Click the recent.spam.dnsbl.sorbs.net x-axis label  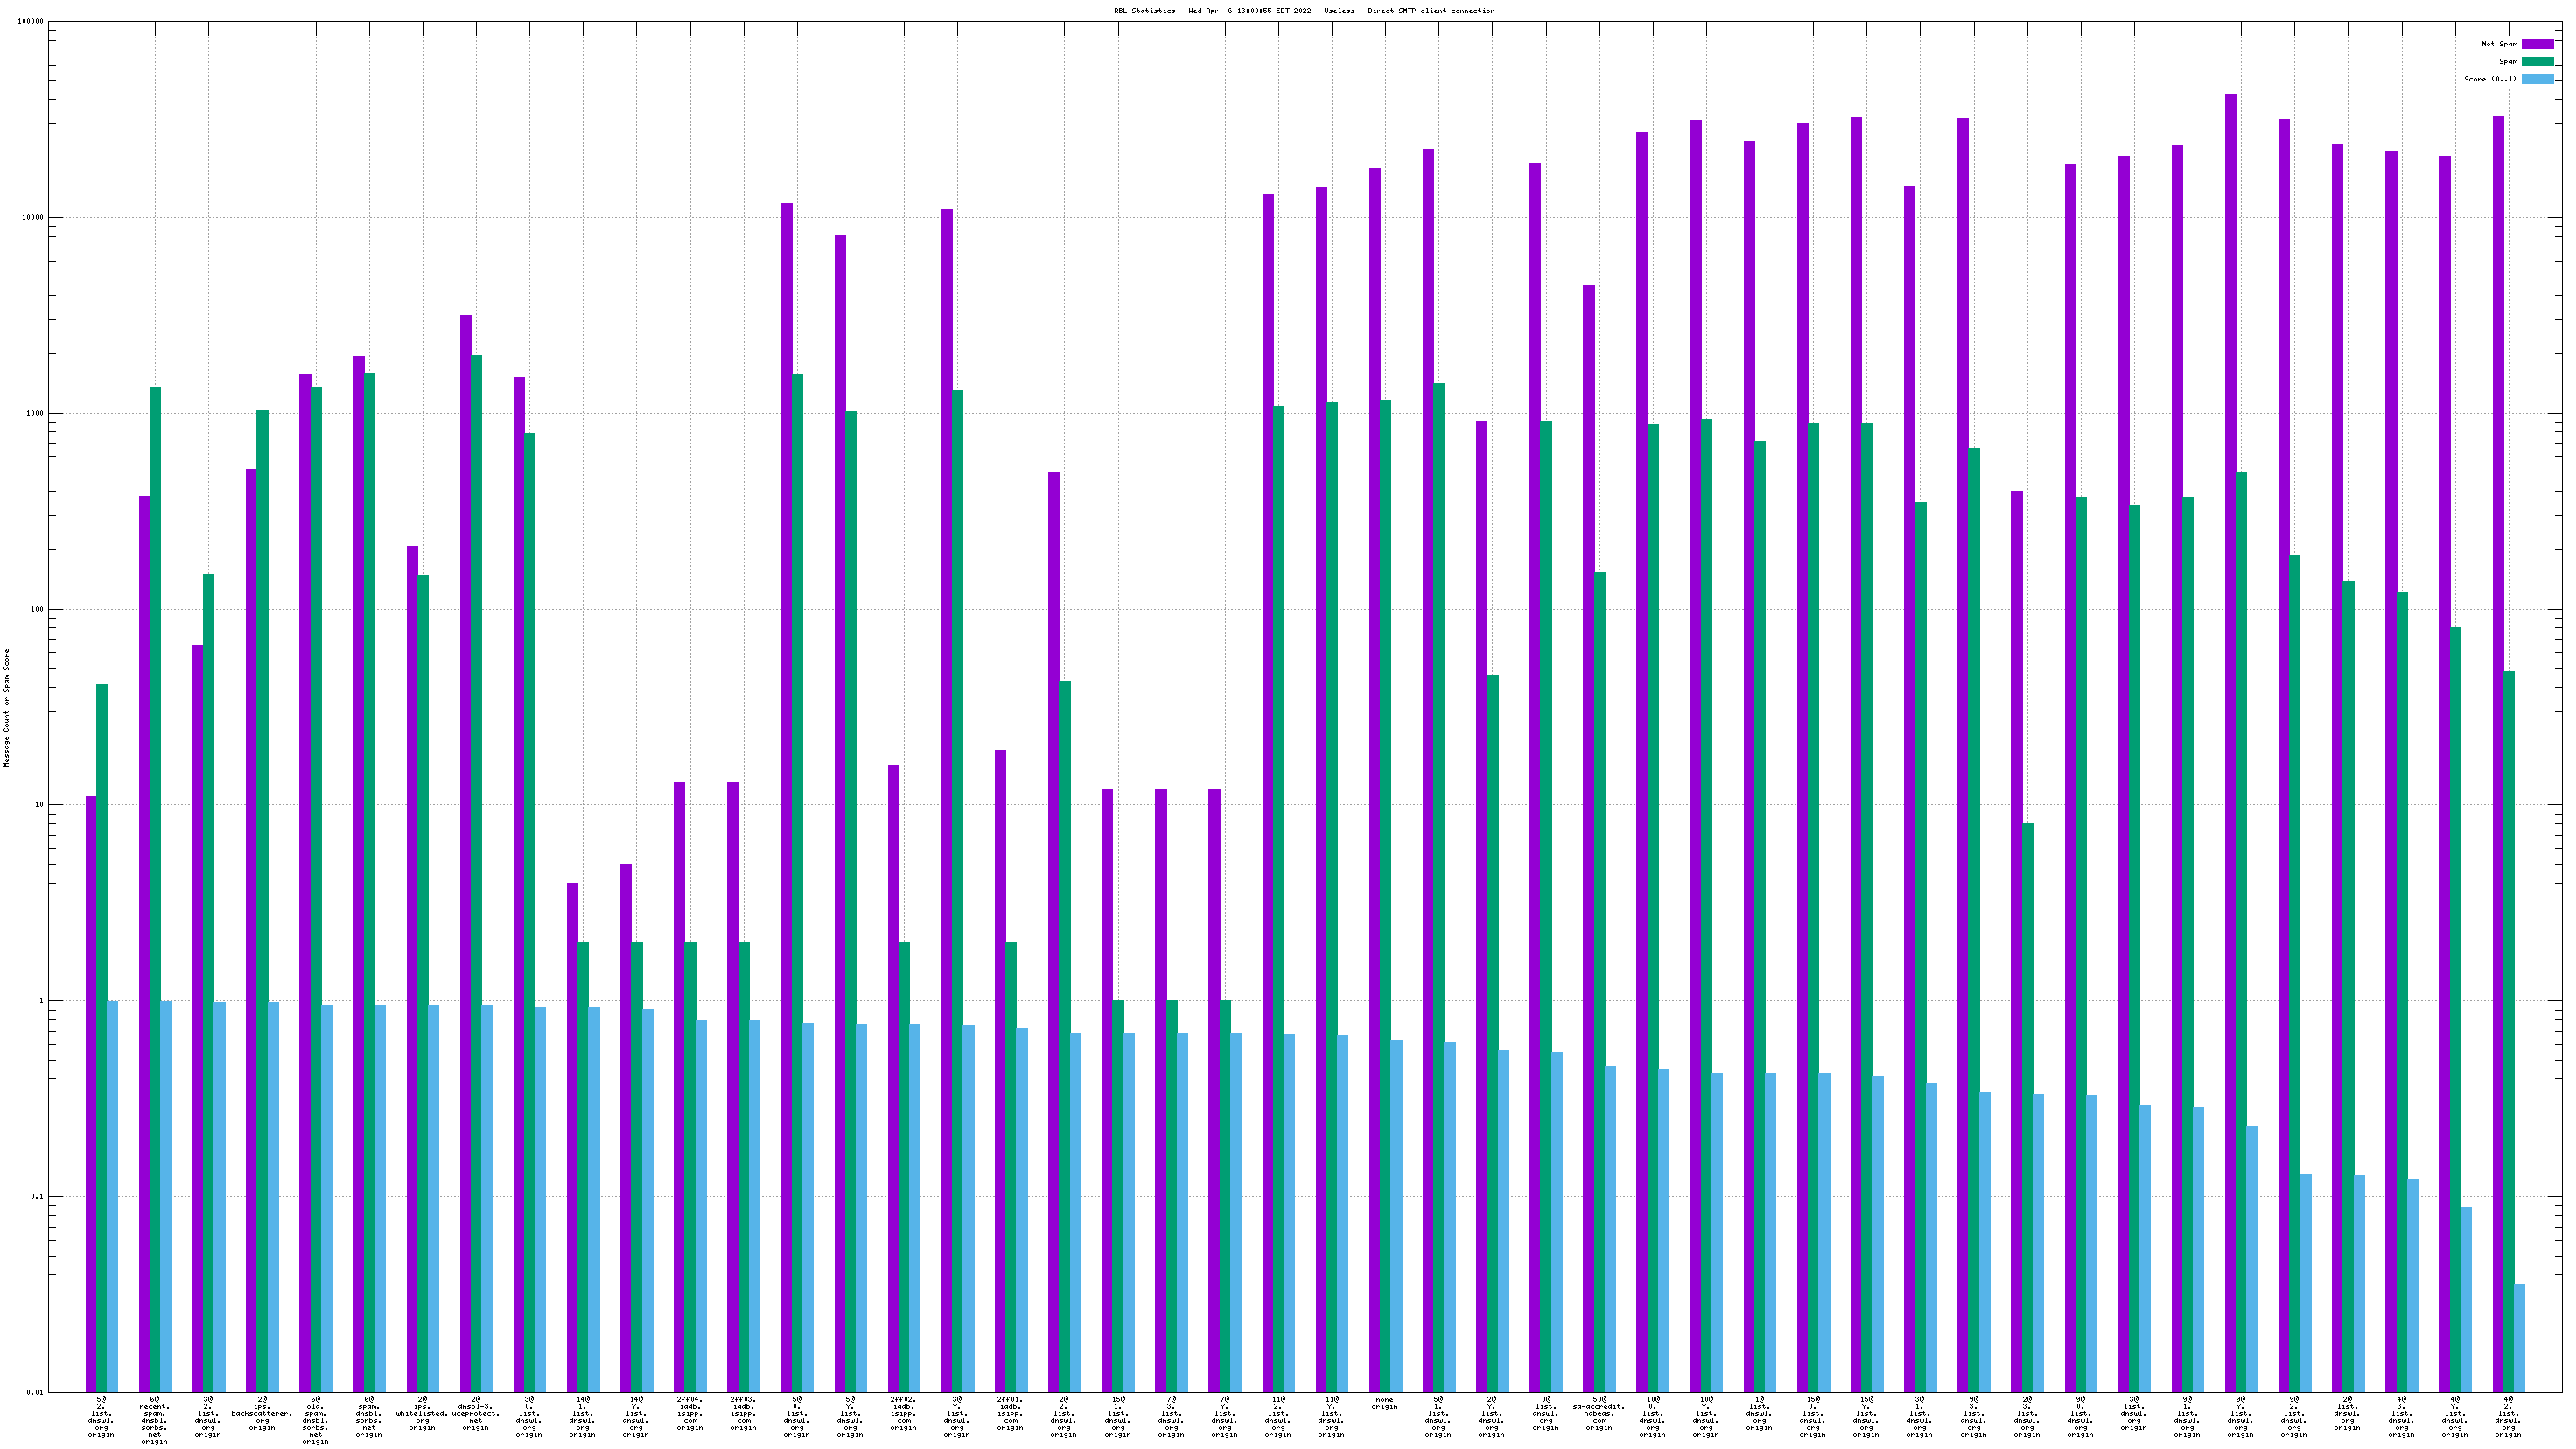(x=155, y=1420)
